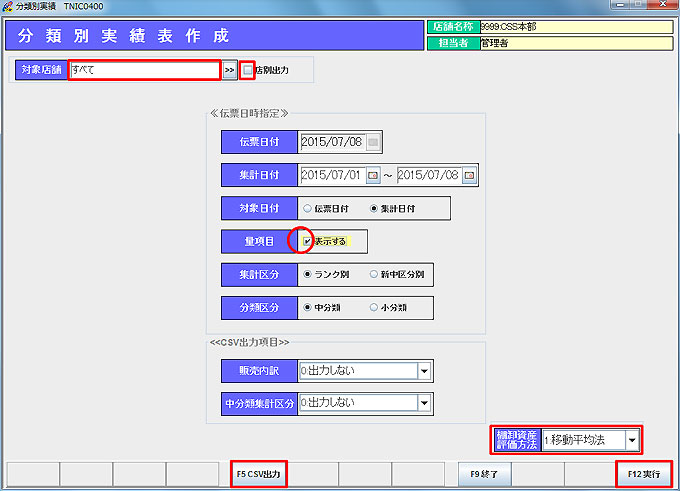
Task: Select 新中区分別 radio in 集計区分
Action: (x=373, y=274)
